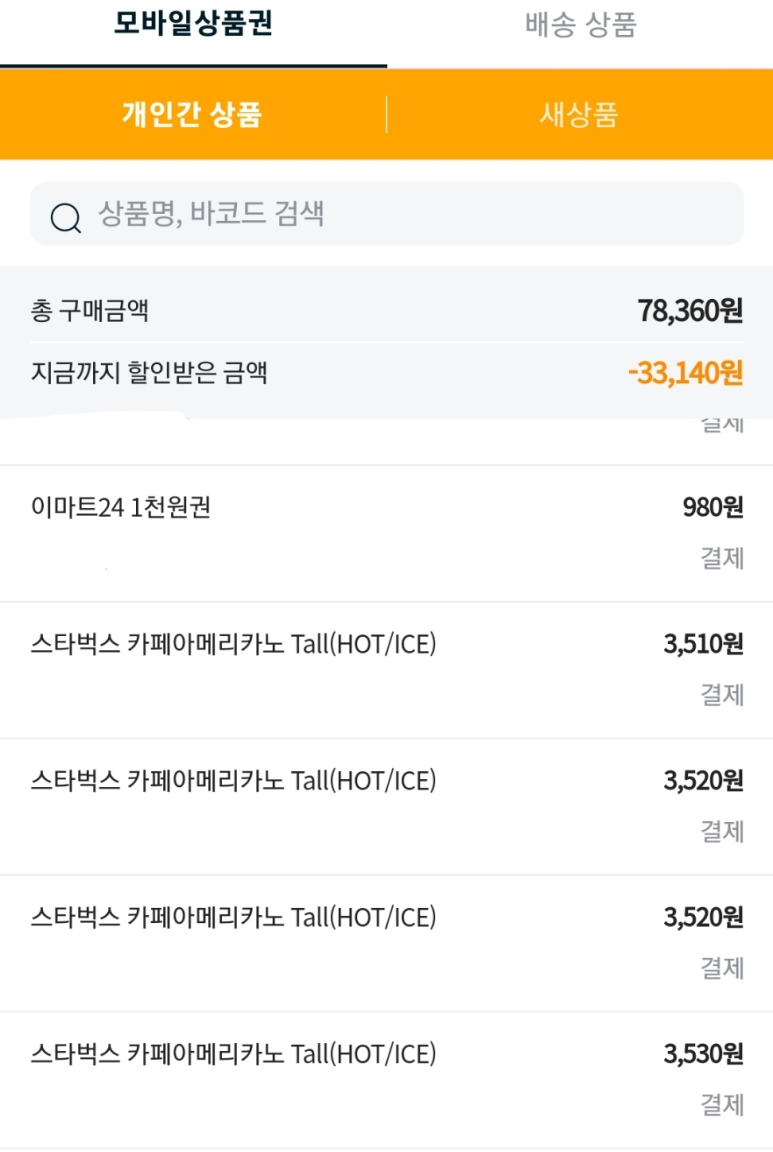Switch to the 모바일상품권 tab

[193, 25]
